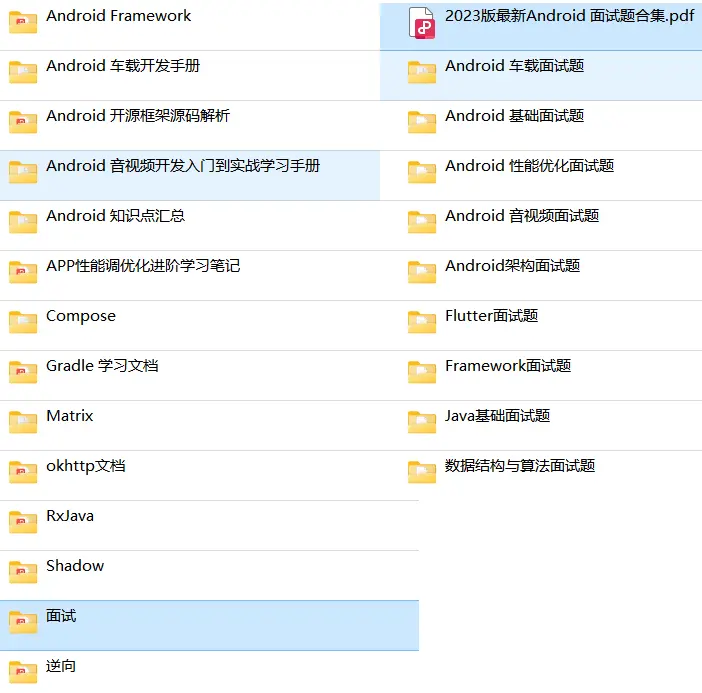Select the RxJava folder name
The image size is (702, 693).
click(x=70, y=516)
